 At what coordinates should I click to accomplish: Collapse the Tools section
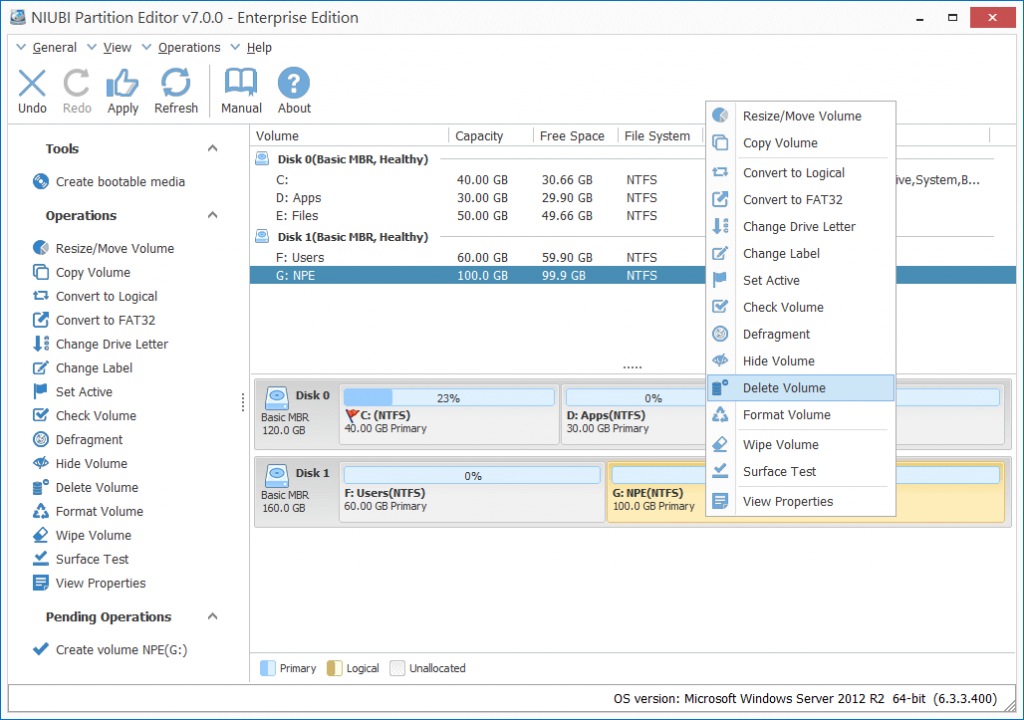coord(210,148)
